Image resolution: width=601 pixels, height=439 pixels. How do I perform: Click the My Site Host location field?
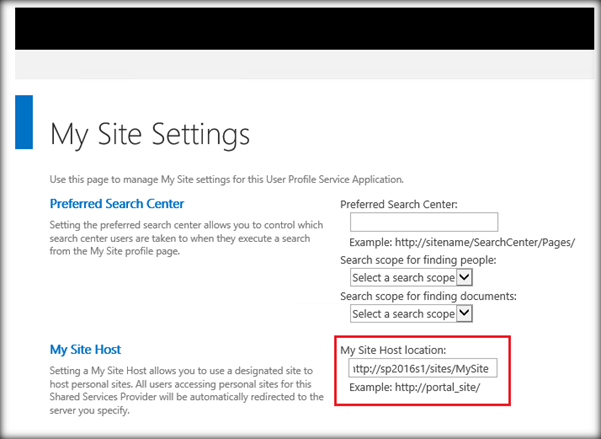423,369
